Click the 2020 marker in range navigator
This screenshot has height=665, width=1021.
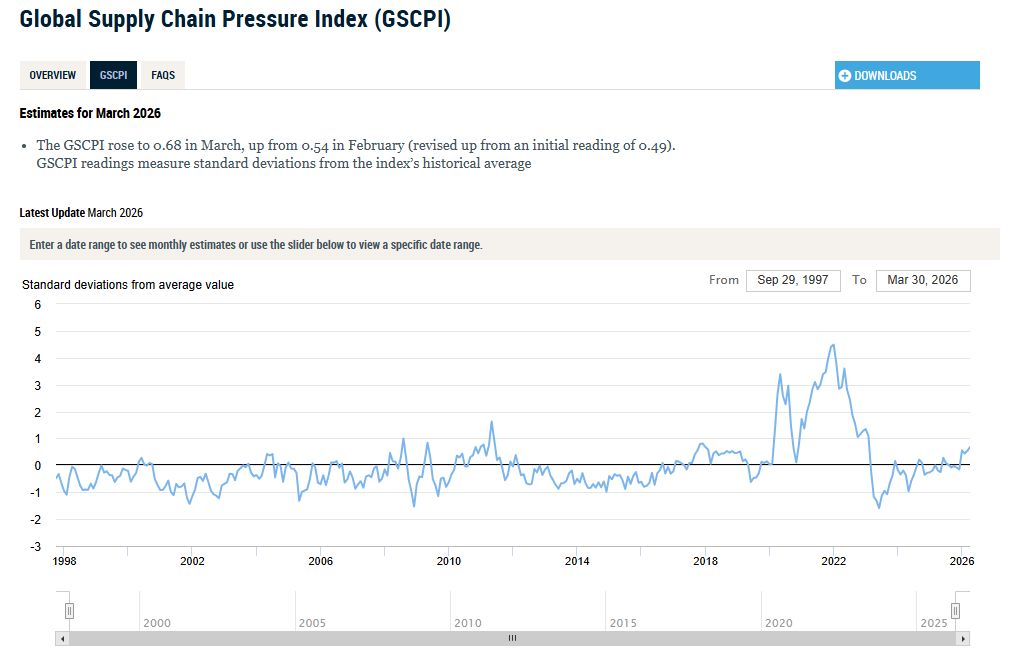click(778, 623)
